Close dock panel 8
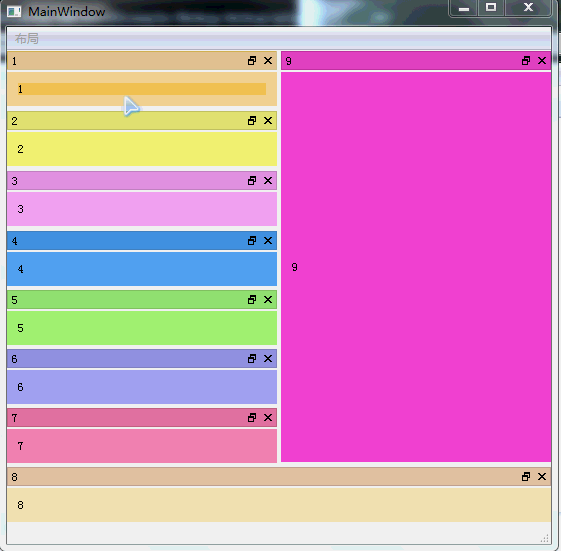The height and width of the screenshot is (551, 561). [x=542, y=477]
